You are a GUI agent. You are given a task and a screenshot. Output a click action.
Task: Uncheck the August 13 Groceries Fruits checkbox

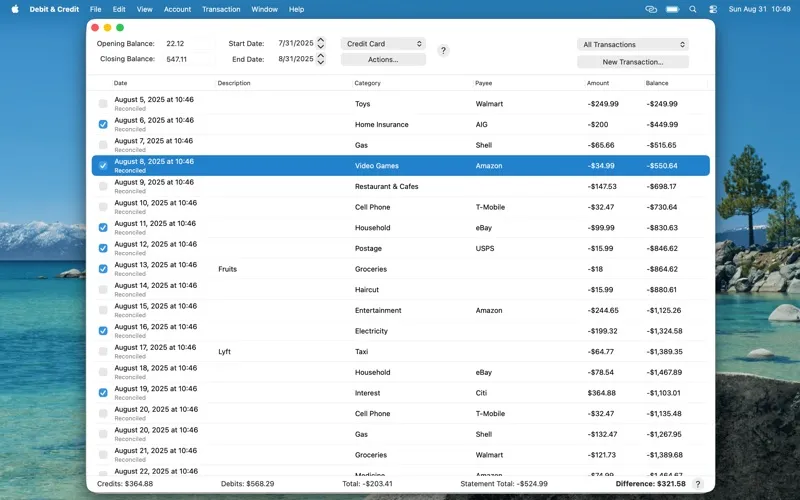(x=103, y=269)
